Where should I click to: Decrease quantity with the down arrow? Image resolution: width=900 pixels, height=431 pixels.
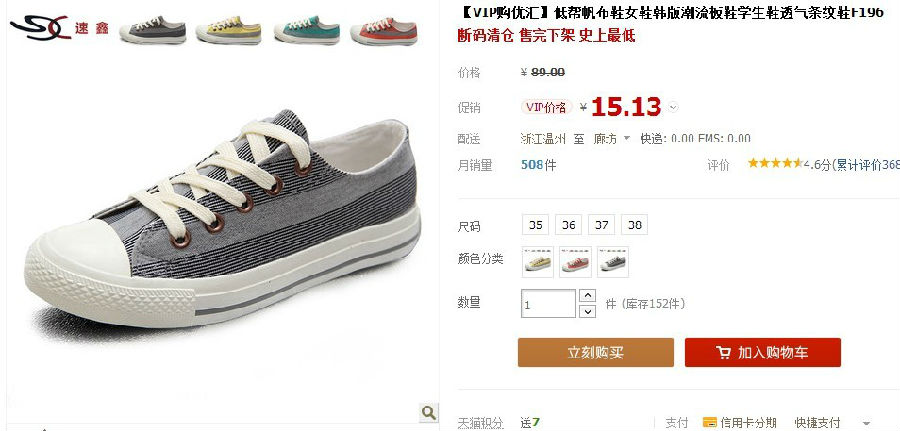pos(587,312)
